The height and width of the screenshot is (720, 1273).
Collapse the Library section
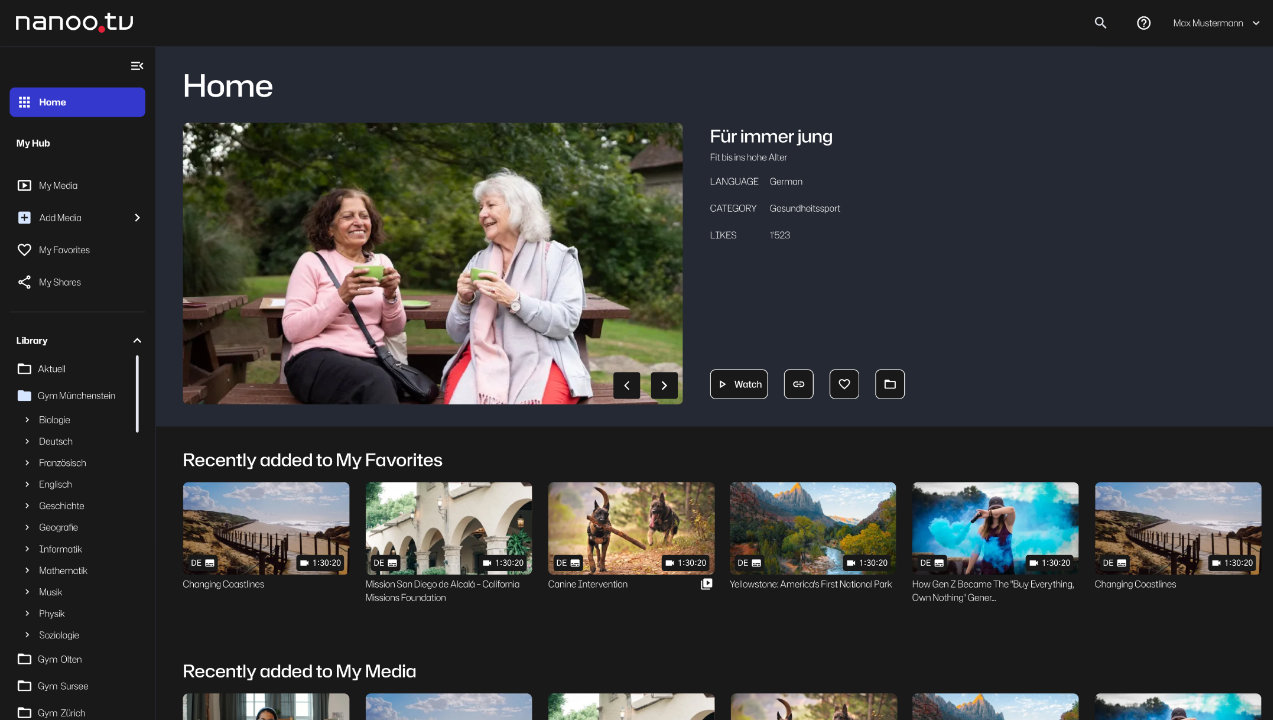(x=137, y=341)
